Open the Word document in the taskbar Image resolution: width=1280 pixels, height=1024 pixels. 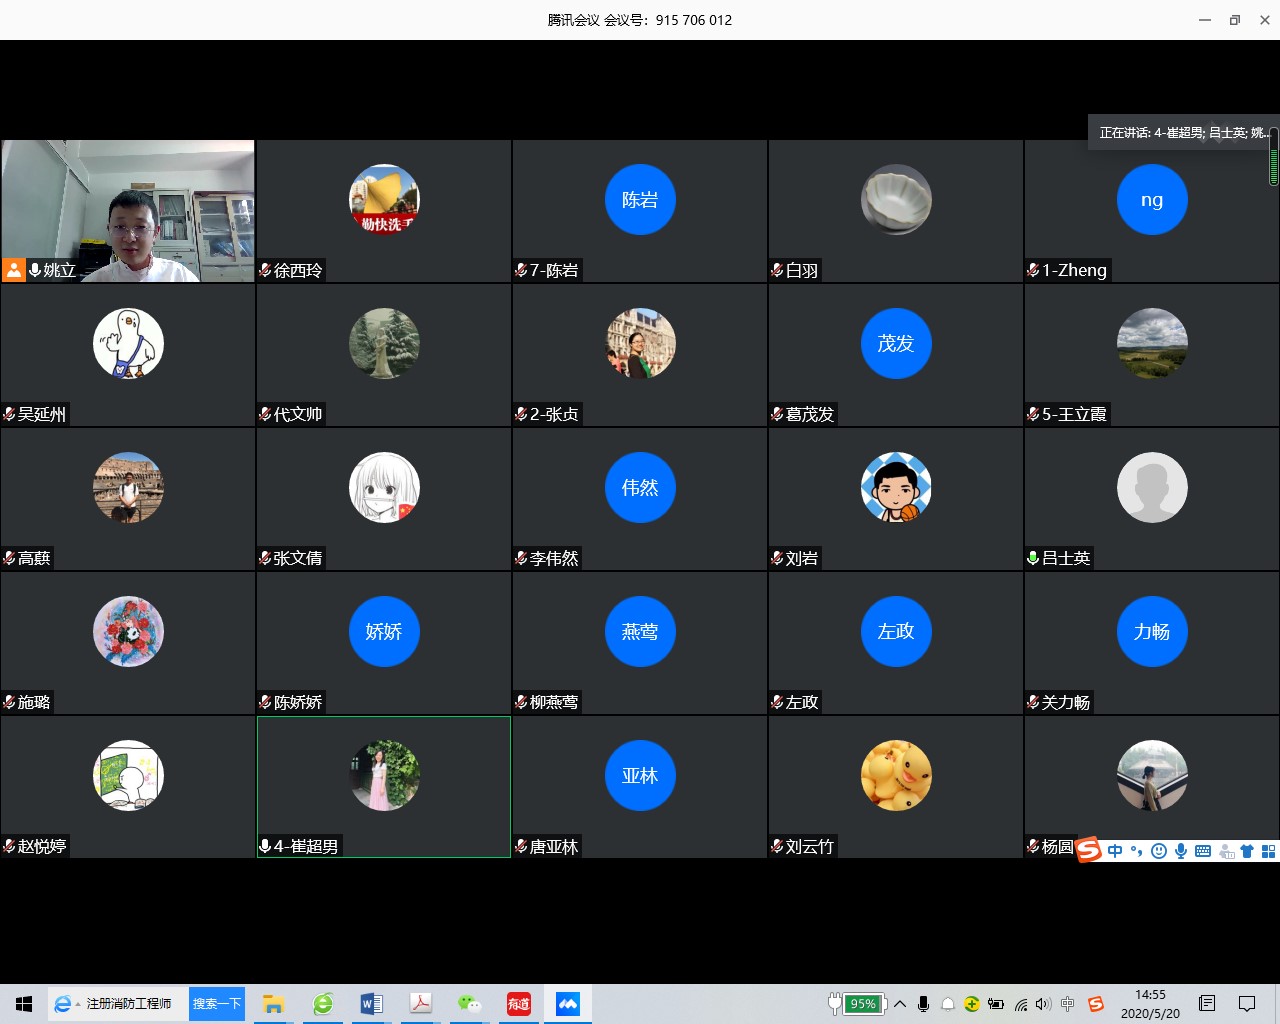pos(371,1004)
